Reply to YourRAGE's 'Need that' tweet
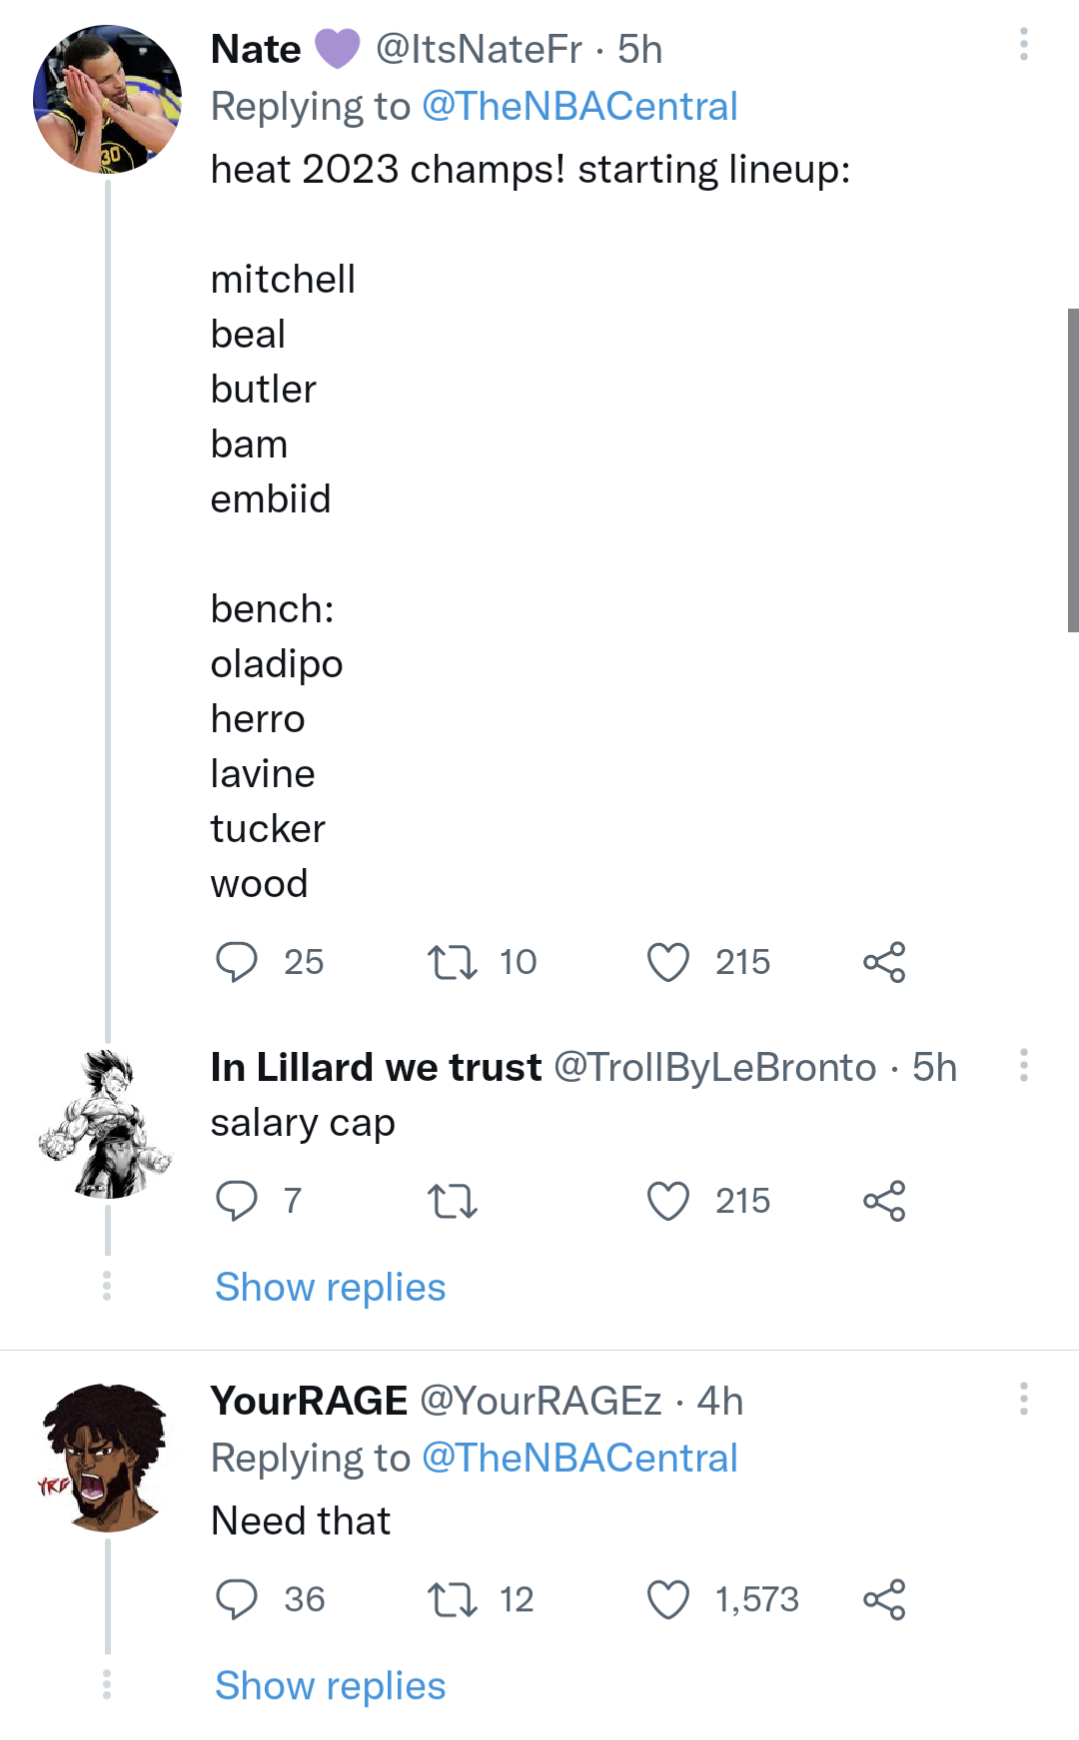 (237, 1599)
